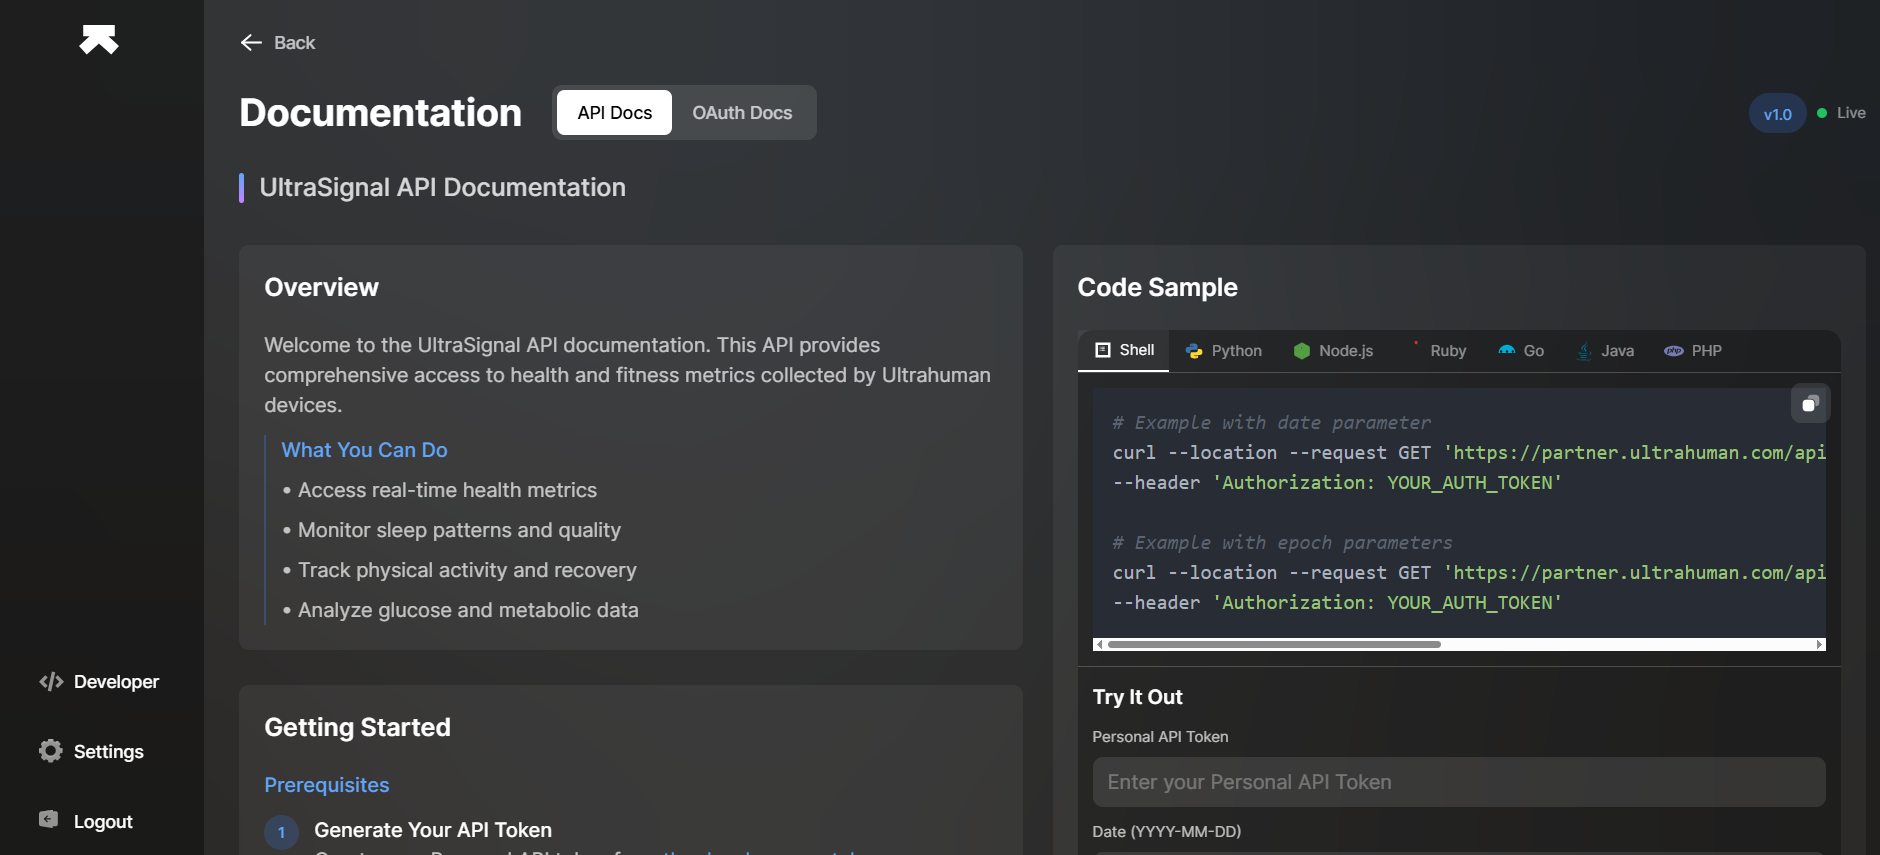Switch to the API Docs tab
Screen dimensions: 1880x855
pyautogui.click(x=615, y=113)
